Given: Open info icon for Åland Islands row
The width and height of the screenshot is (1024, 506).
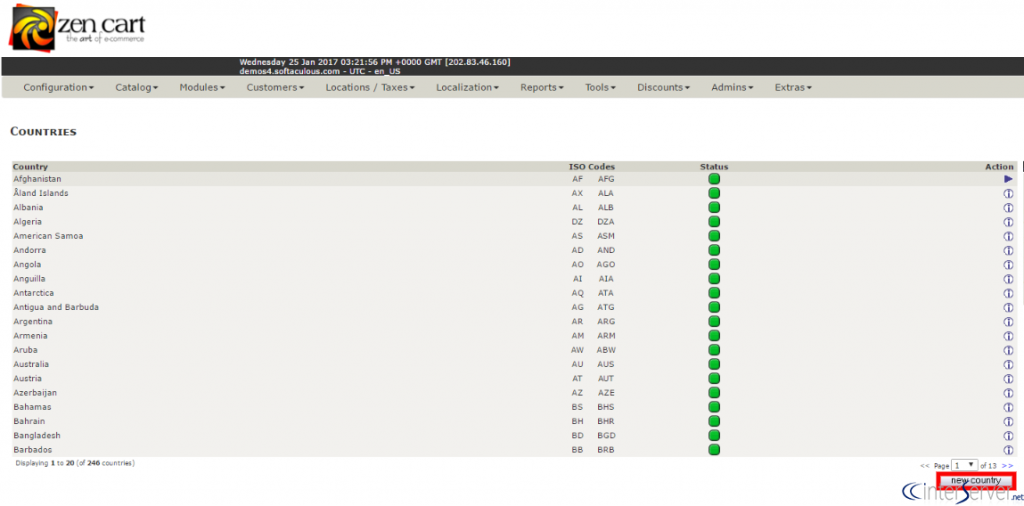Looking at the screenshot, I should [1008, 193].
